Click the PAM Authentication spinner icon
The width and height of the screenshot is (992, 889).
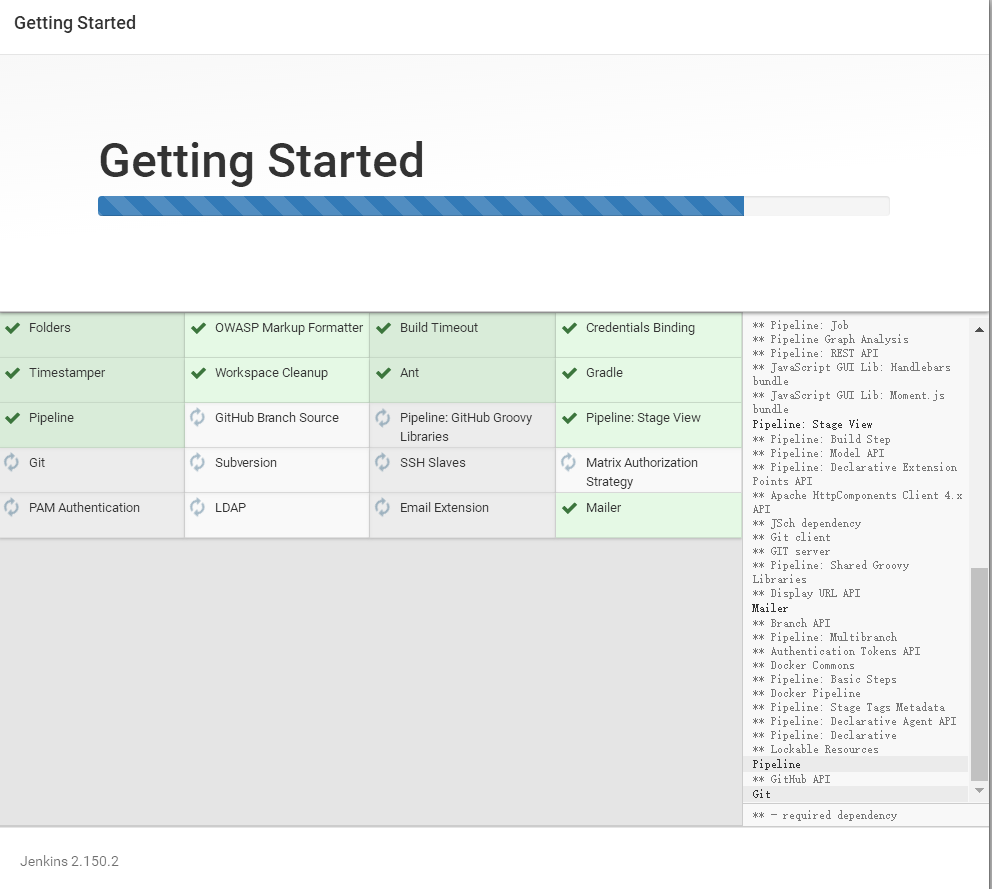(x=11, y=507)
